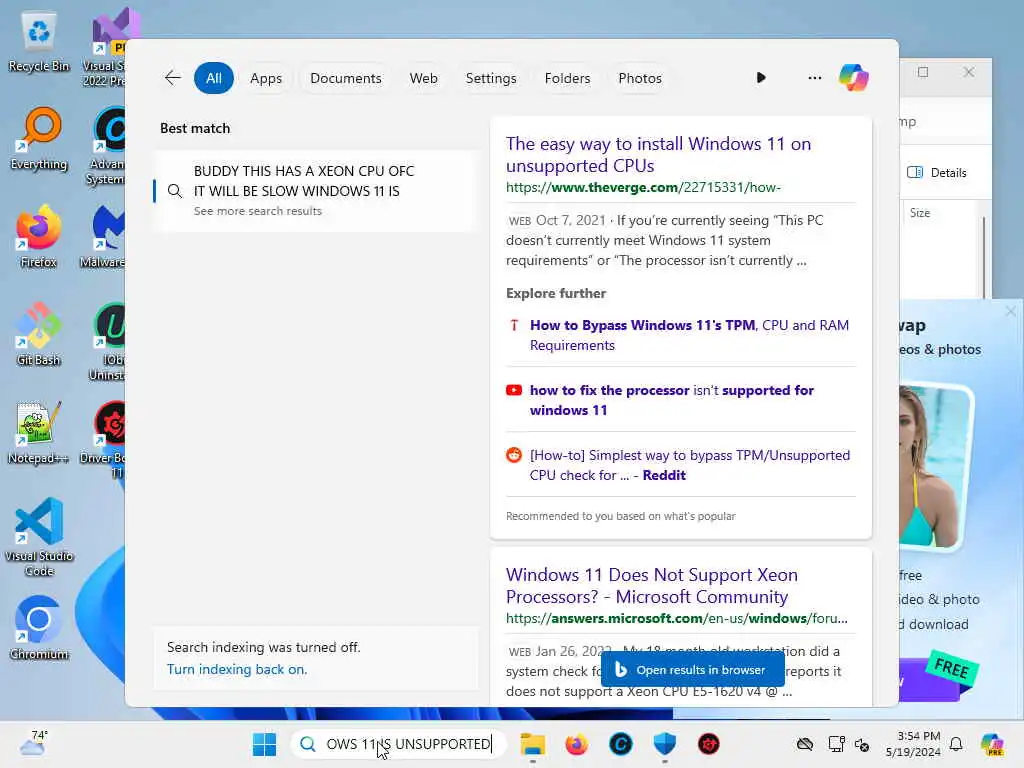Select the IObit Uninstaller desktop shortcut
Image resolution: width=1024 pixels, height=768 pixels.
click(107, 341)
